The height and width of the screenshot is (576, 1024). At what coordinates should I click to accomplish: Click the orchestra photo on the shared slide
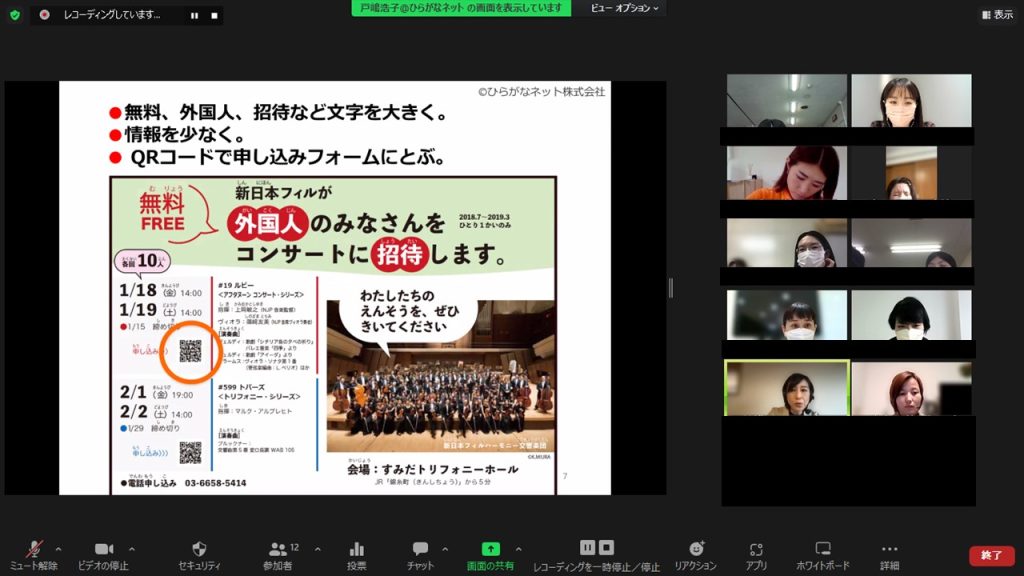(441, 385)
